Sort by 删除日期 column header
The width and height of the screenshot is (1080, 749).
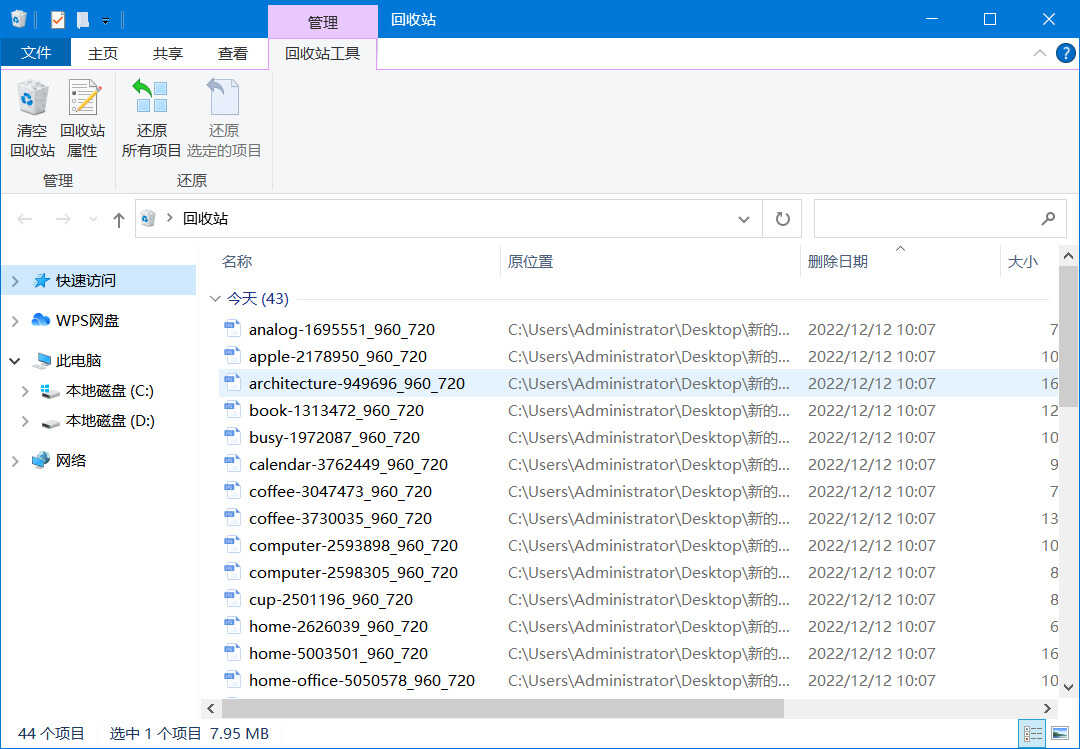pos(838,262)
